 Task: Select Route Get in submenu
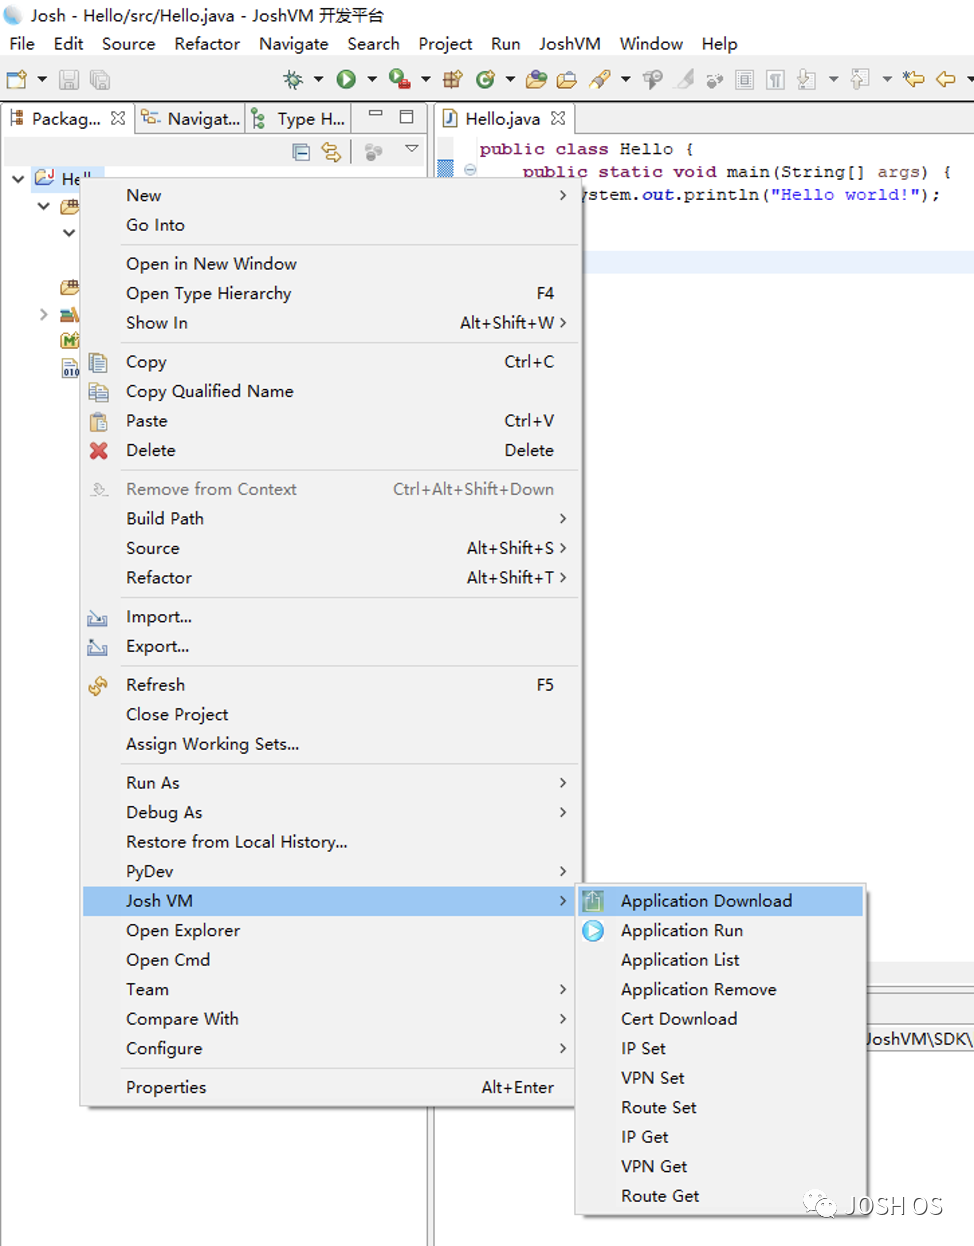tap(720, 1196)
